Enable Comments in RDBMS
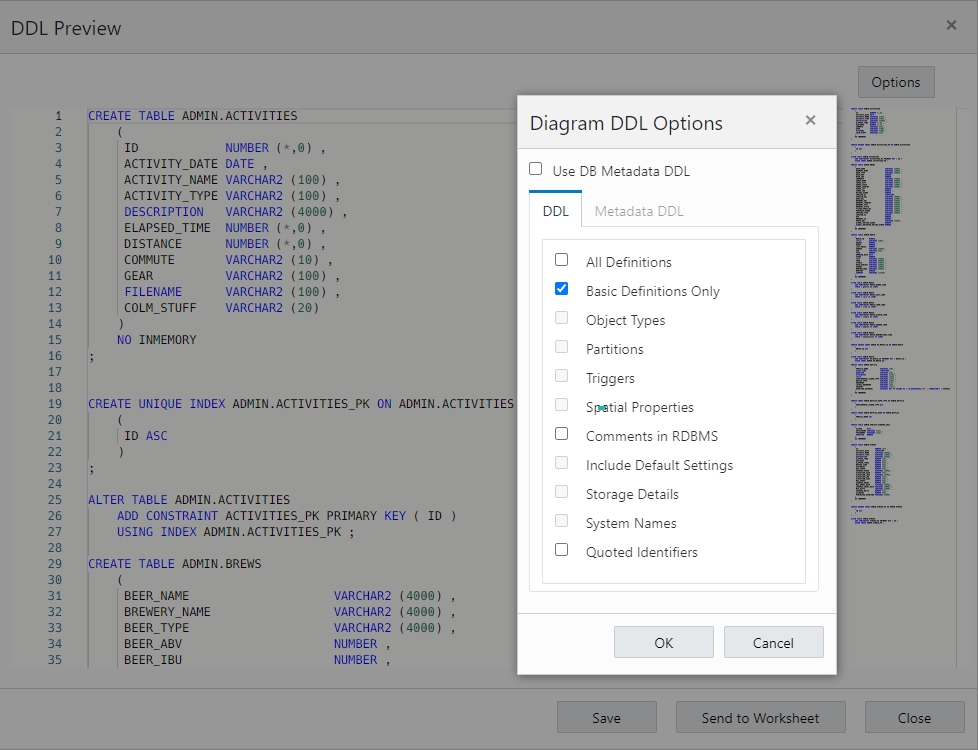978x750 pixels. (561, 435)
